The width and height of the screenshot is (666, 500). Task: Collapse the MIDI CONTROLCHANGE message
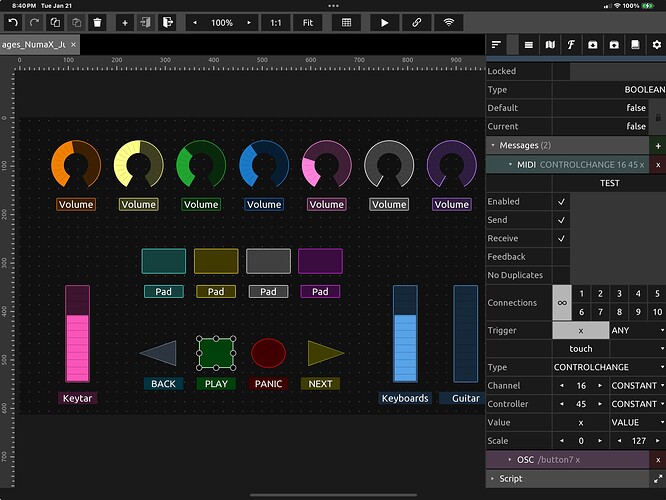[510, 164]
